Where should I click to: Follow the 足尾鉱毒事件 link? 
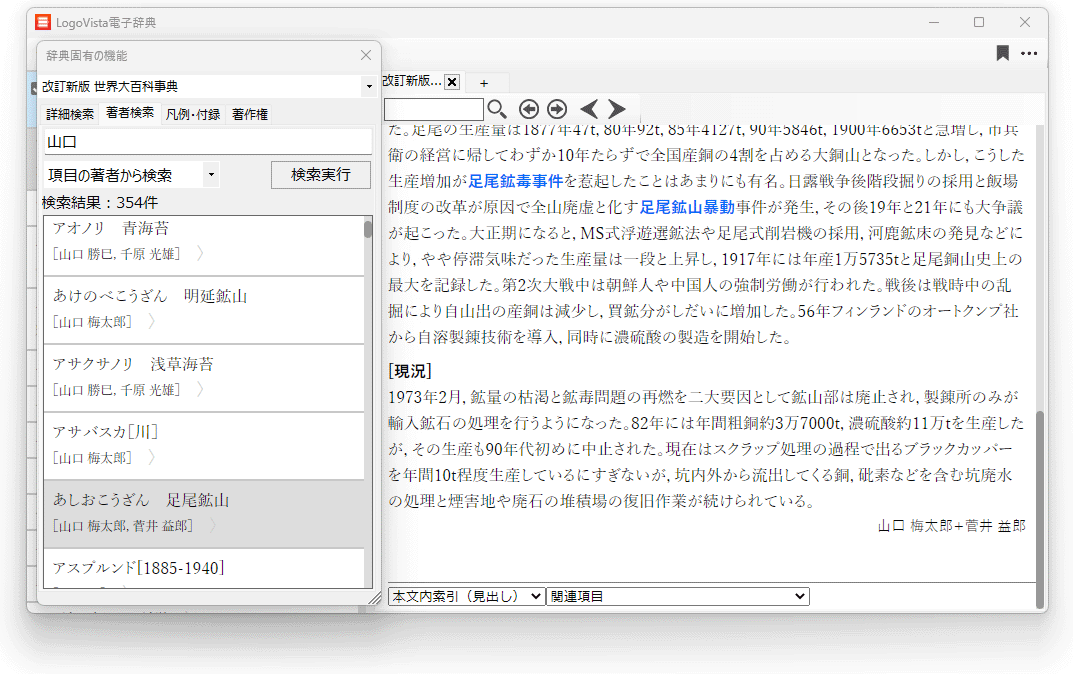(515, 181)
